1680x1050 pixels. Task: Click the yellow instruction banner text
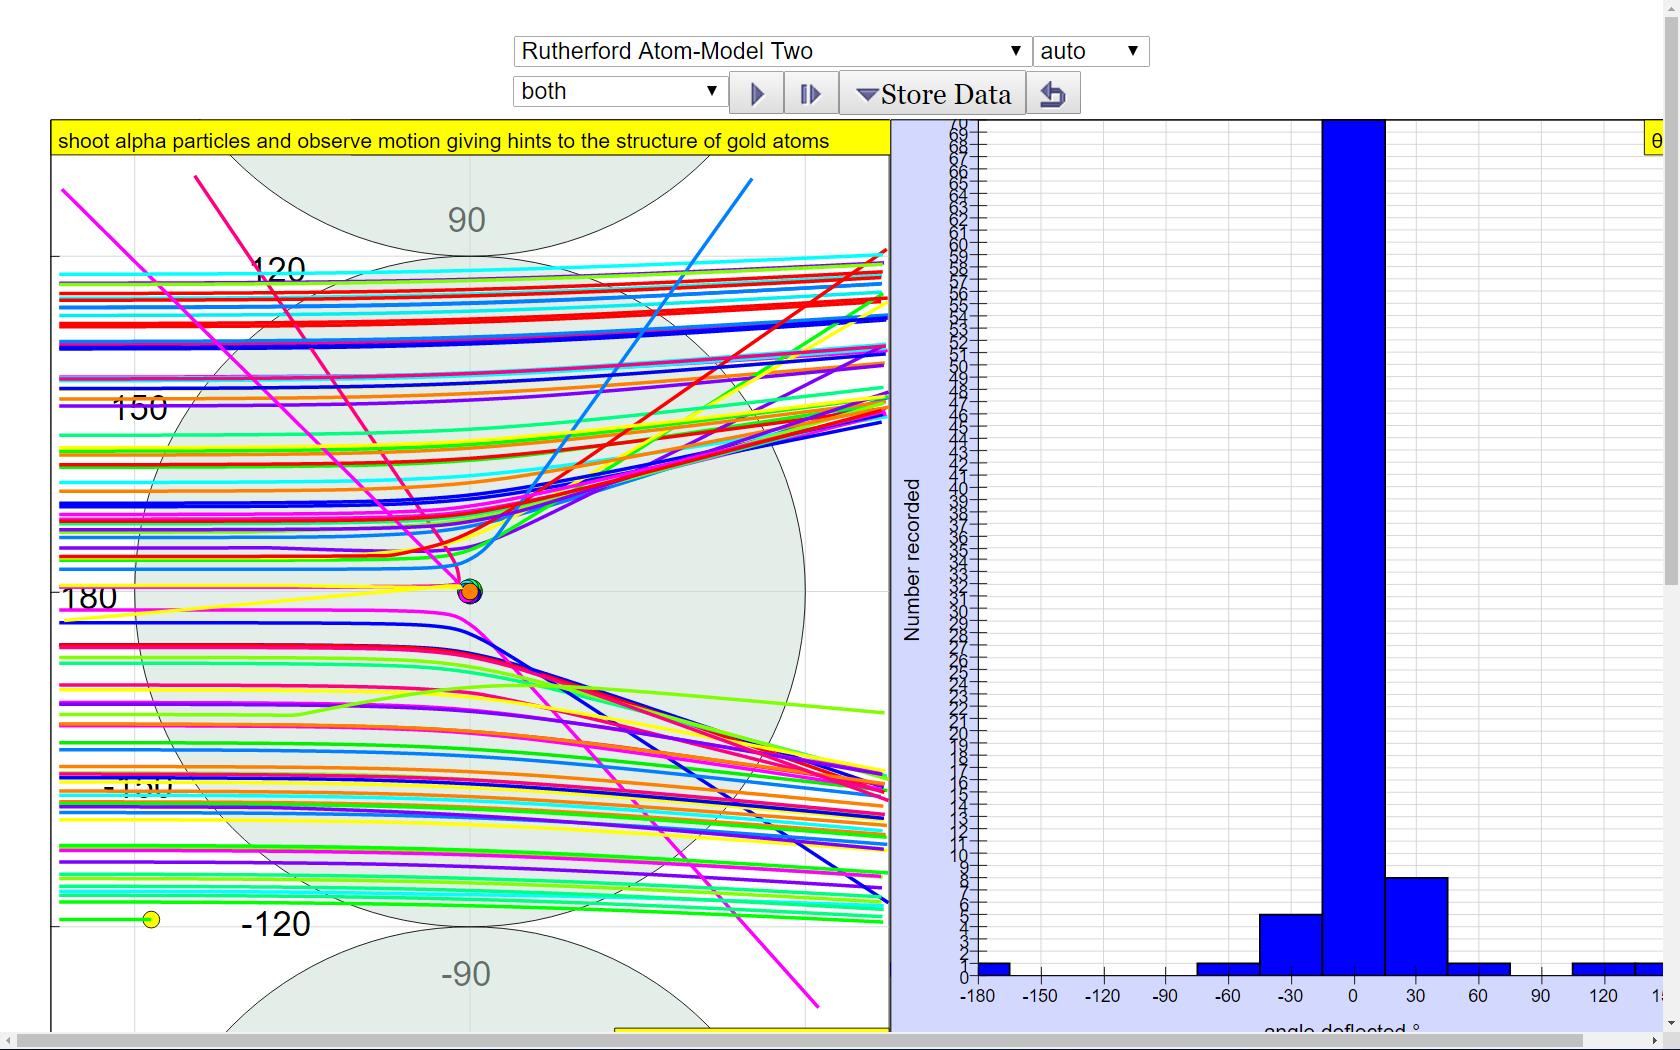click(x=444, y=141)
